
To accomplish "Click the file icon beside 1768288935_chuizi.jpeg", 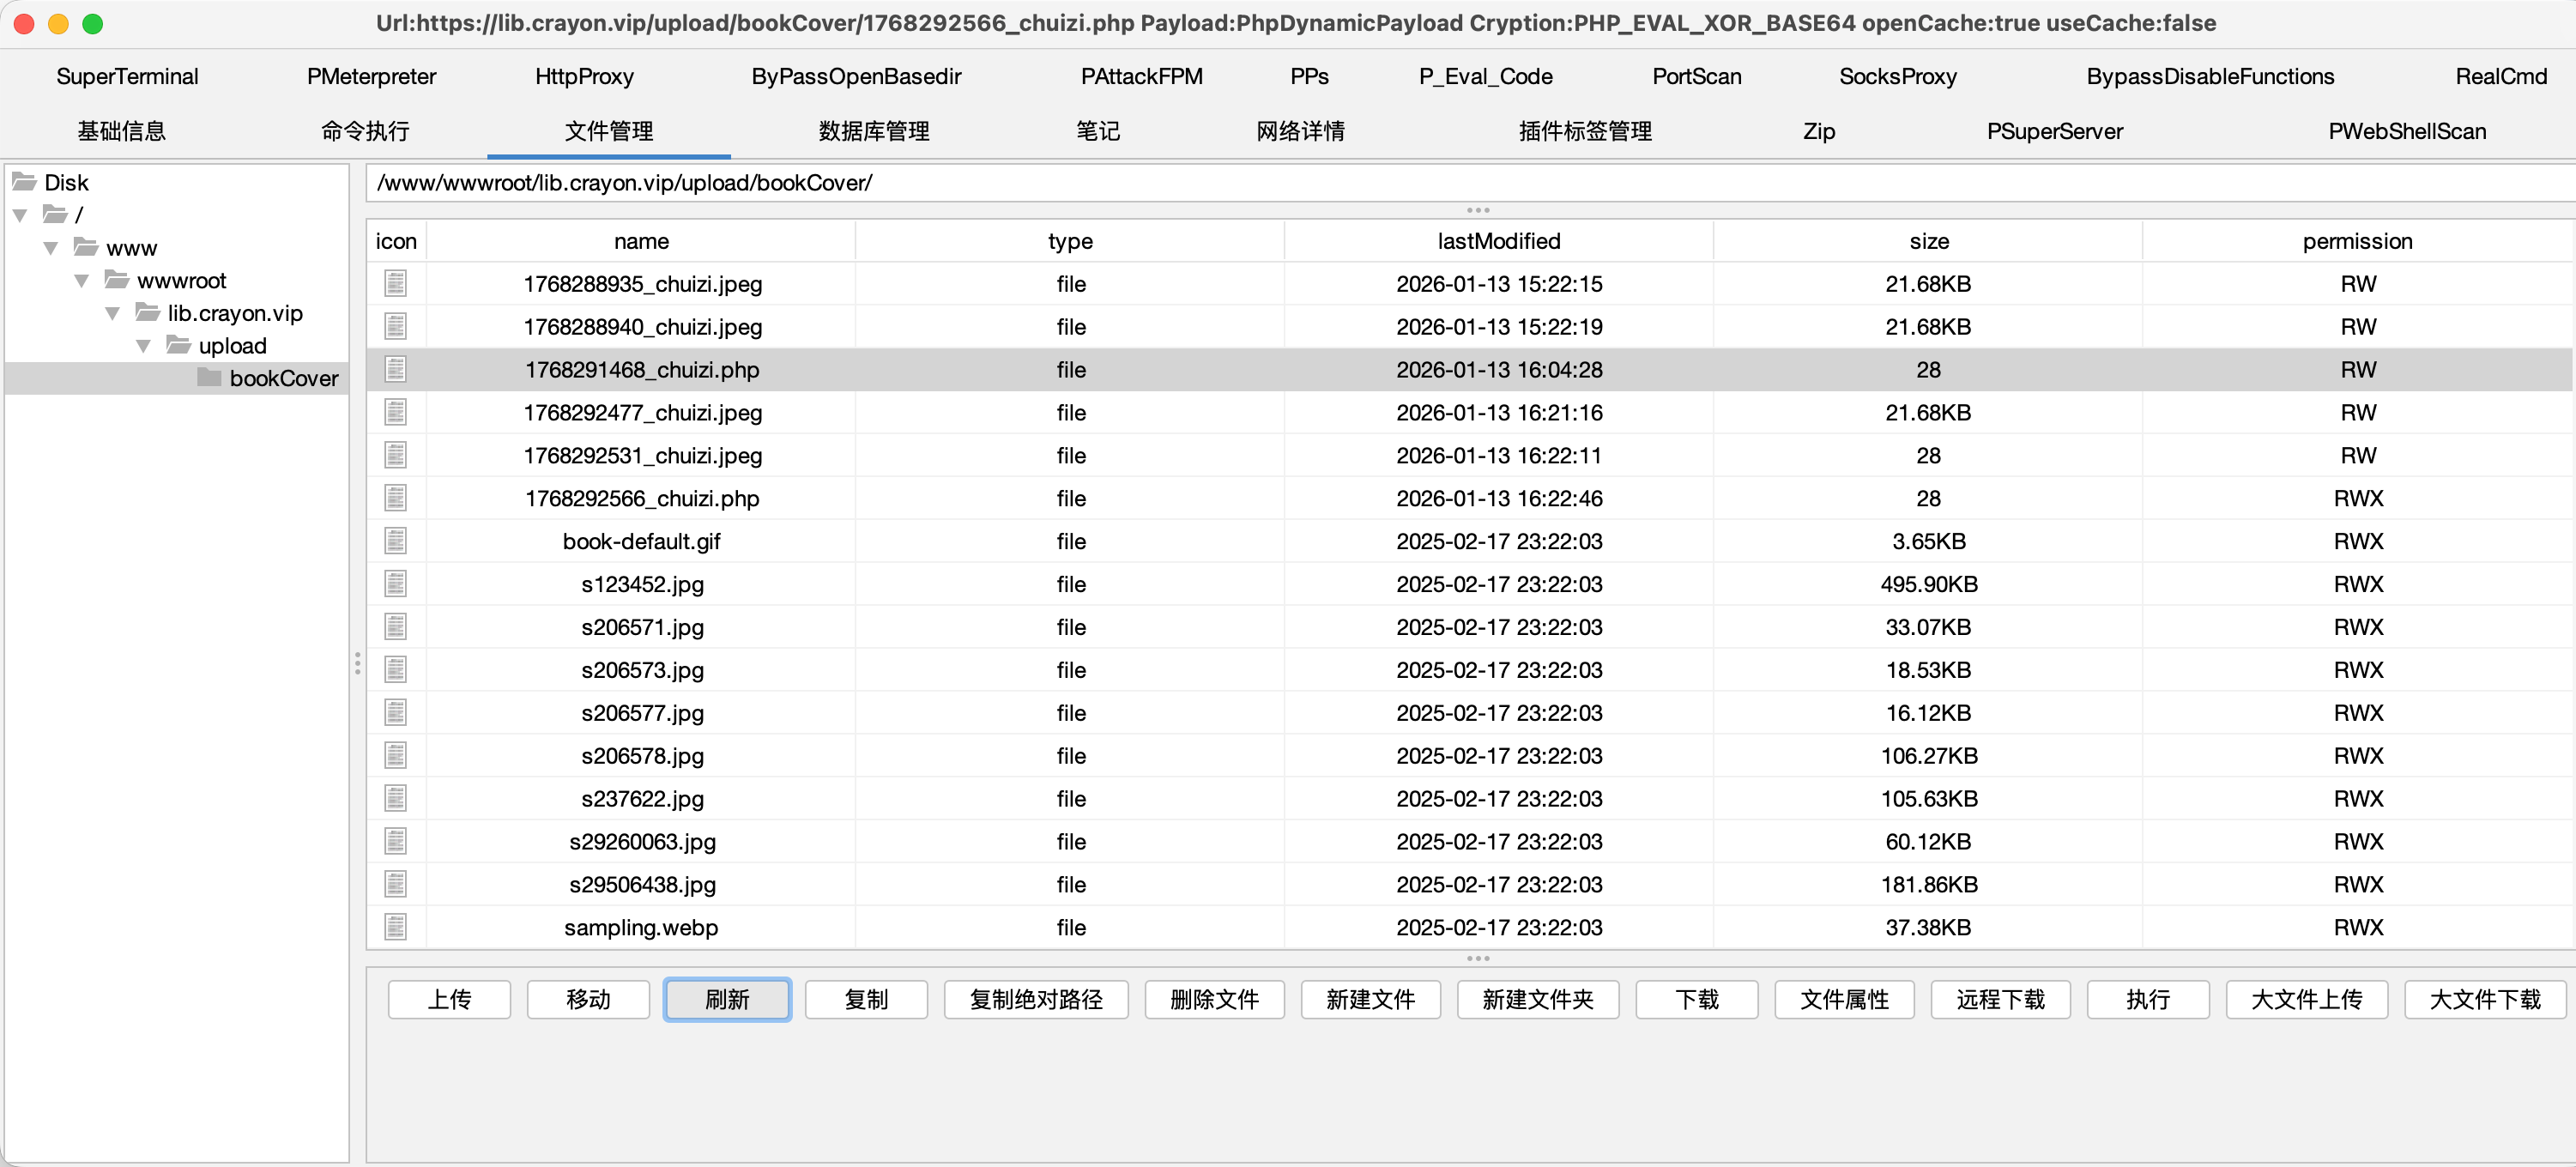I will click(x=395, y=284).
